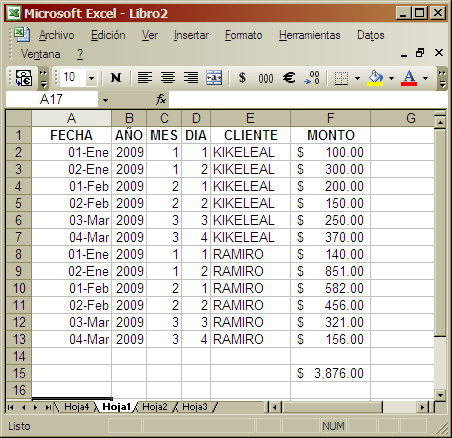This screenshot has height=438, width=452.
Task: Open the Formato menu
Action: (243, 35)
